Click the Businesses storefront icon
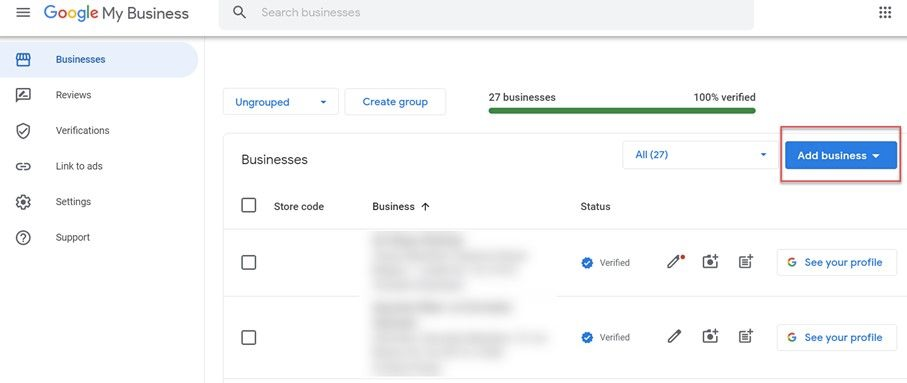This screenshot has width=907, height=383. pyautogui.click(x=23, y=60)
